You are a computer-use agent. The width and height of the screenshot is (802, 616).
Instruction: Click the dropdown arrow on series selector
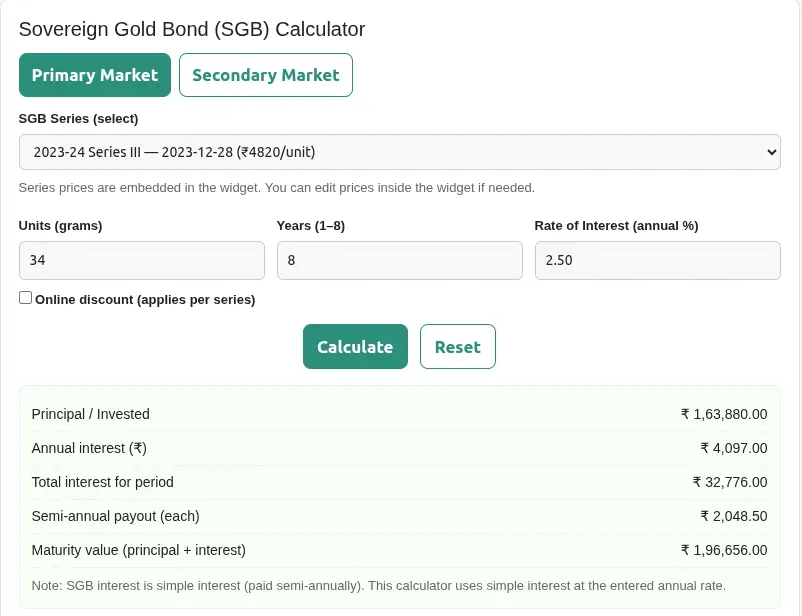click(771, 152)
